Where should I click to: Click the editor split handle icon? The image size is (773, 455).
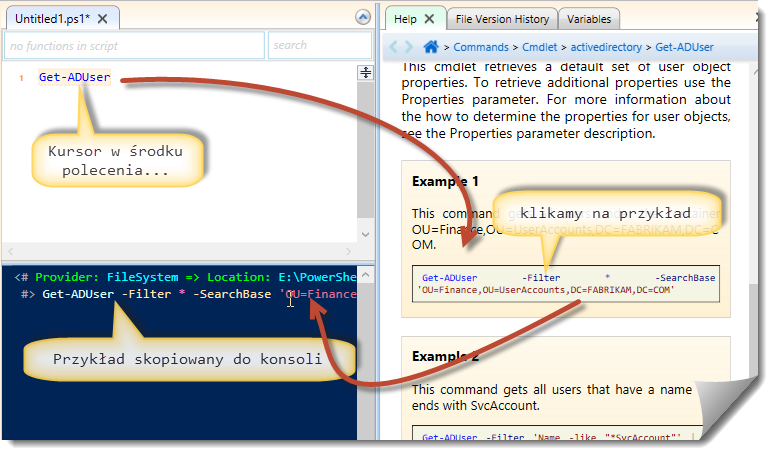tap(365, 73)
